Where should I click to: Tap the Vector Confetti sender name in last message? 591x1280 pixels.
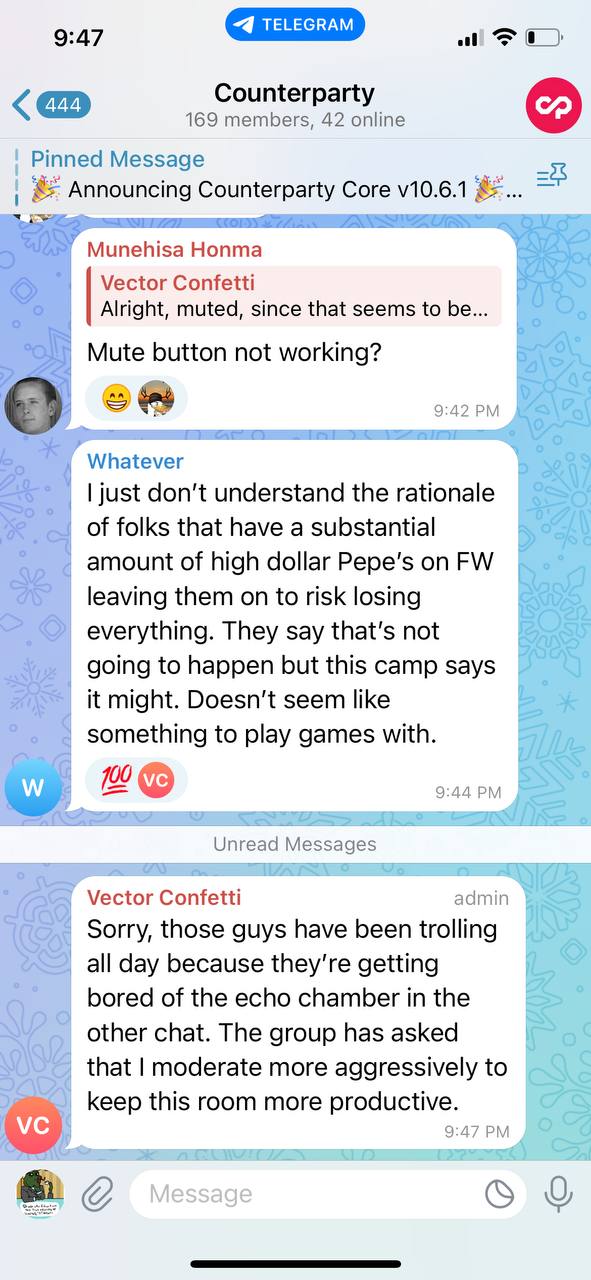click(x=164, y=897)
